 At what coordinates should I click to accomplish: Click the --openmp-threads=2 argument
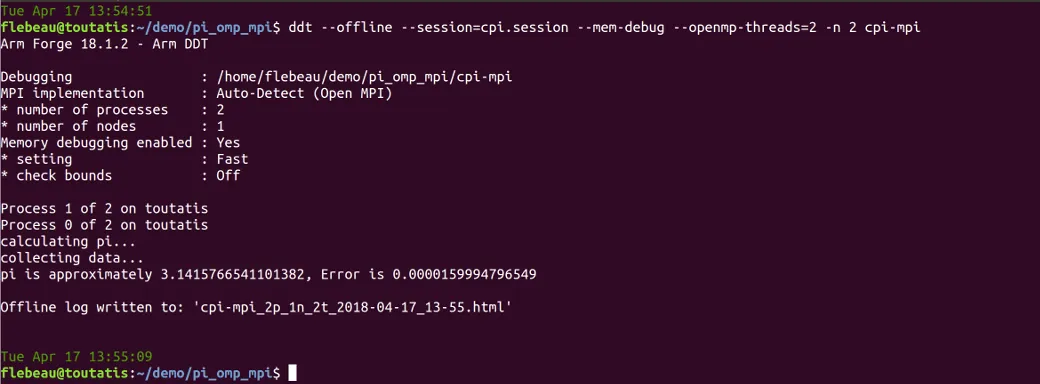click(745, 28)
